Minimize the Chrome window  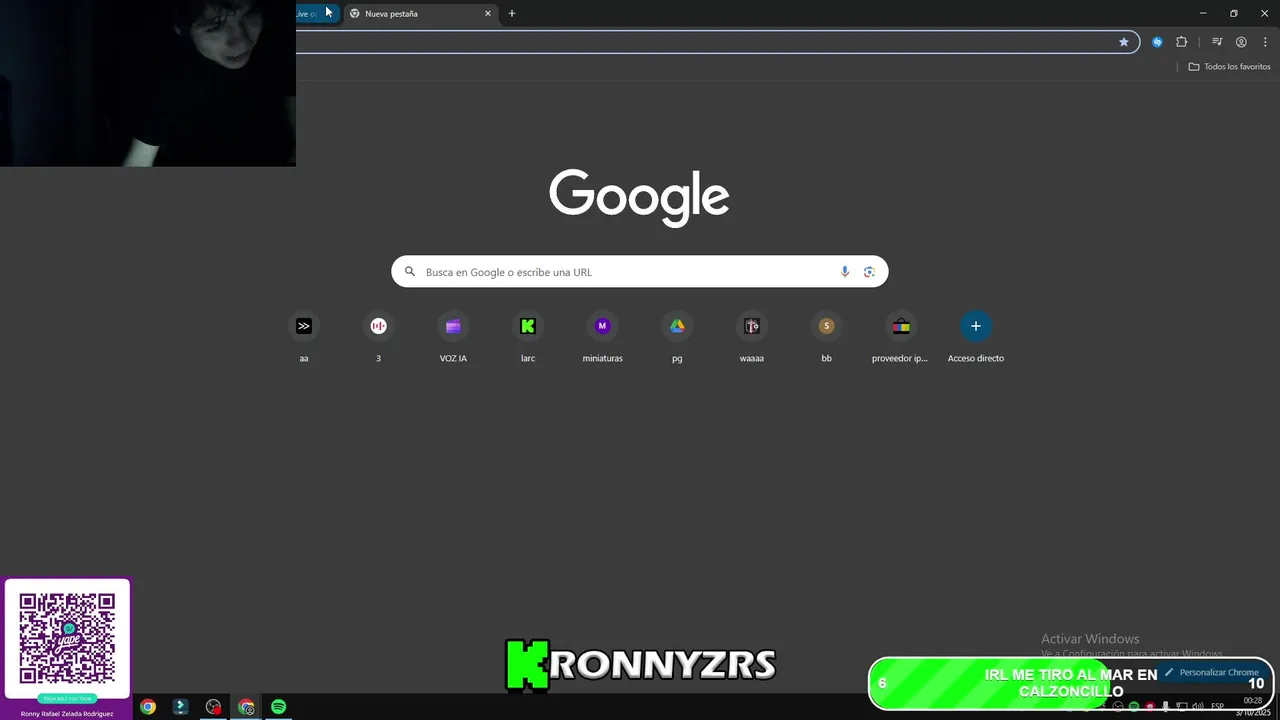pyautogui.click(x=1203, y=13)
